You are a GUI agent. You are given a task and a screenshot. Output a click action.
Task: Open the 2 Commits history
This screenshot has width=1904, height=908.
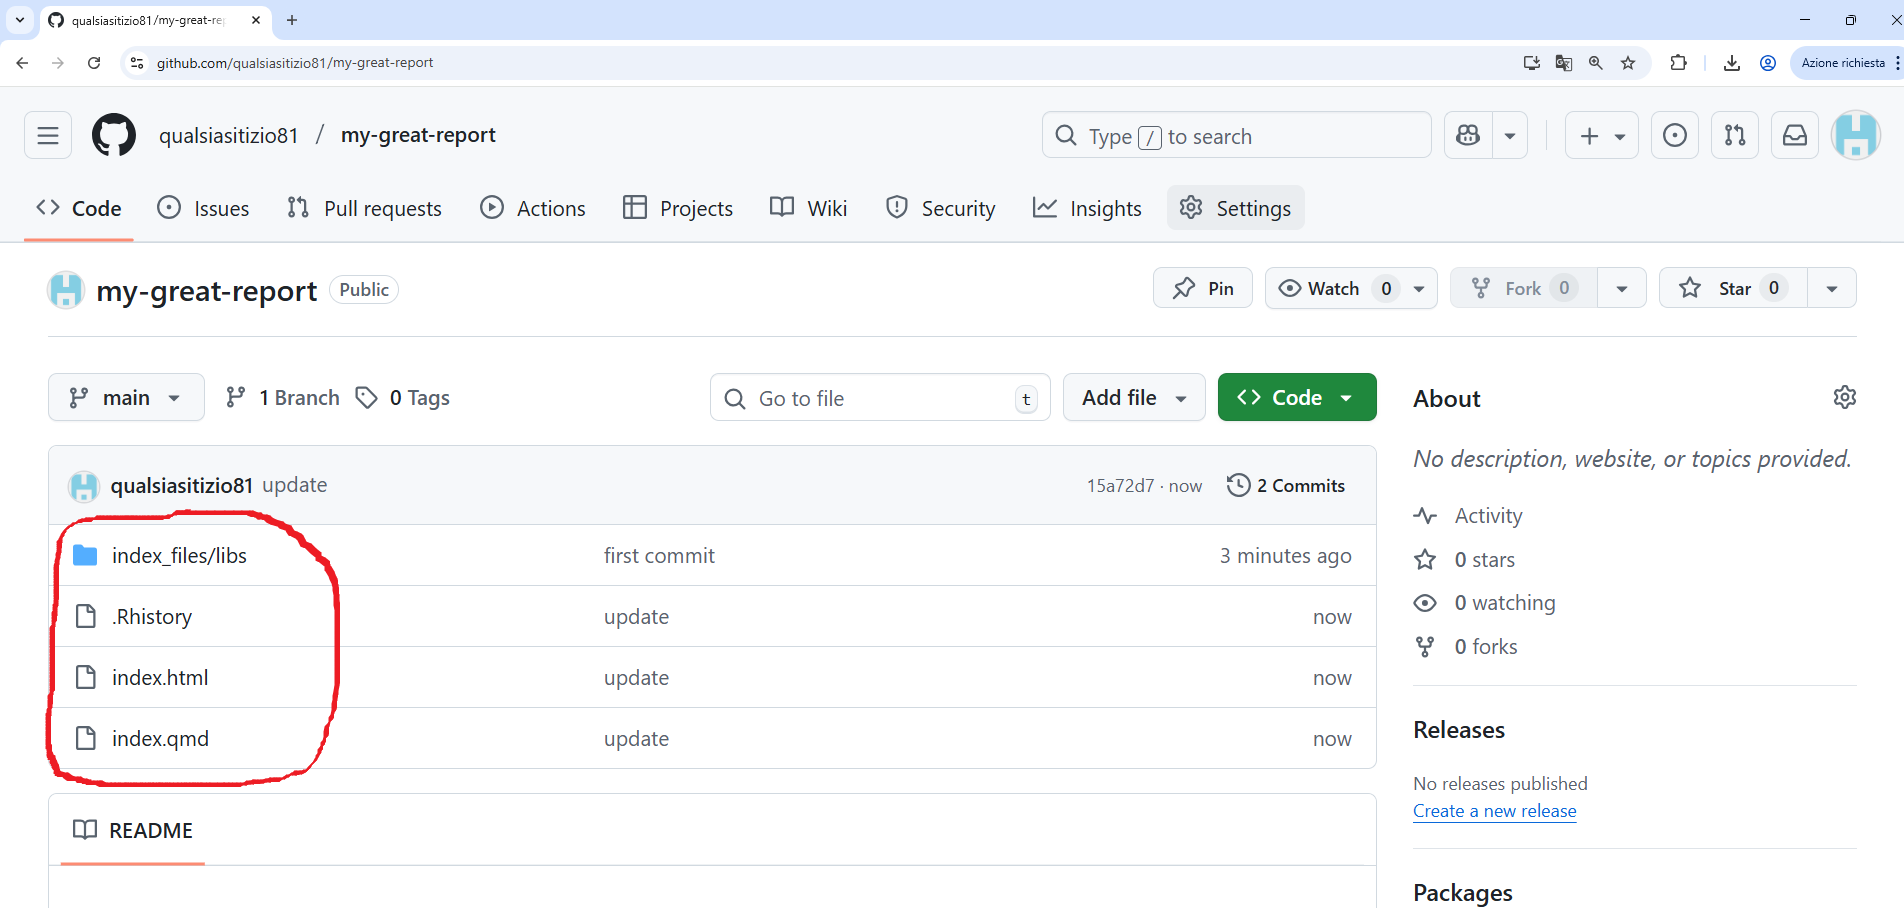point(1287,485)
